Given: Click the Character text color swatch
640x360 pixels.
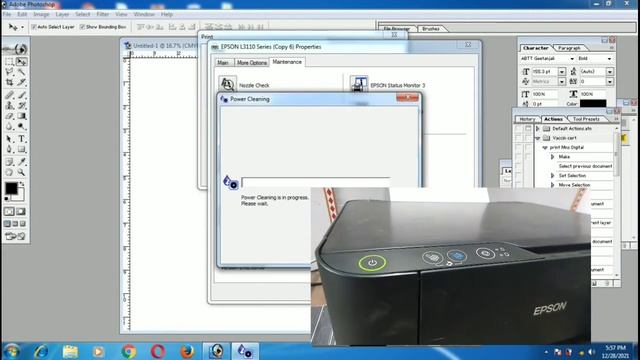Looking at the screenshot, I should point(593,104).
